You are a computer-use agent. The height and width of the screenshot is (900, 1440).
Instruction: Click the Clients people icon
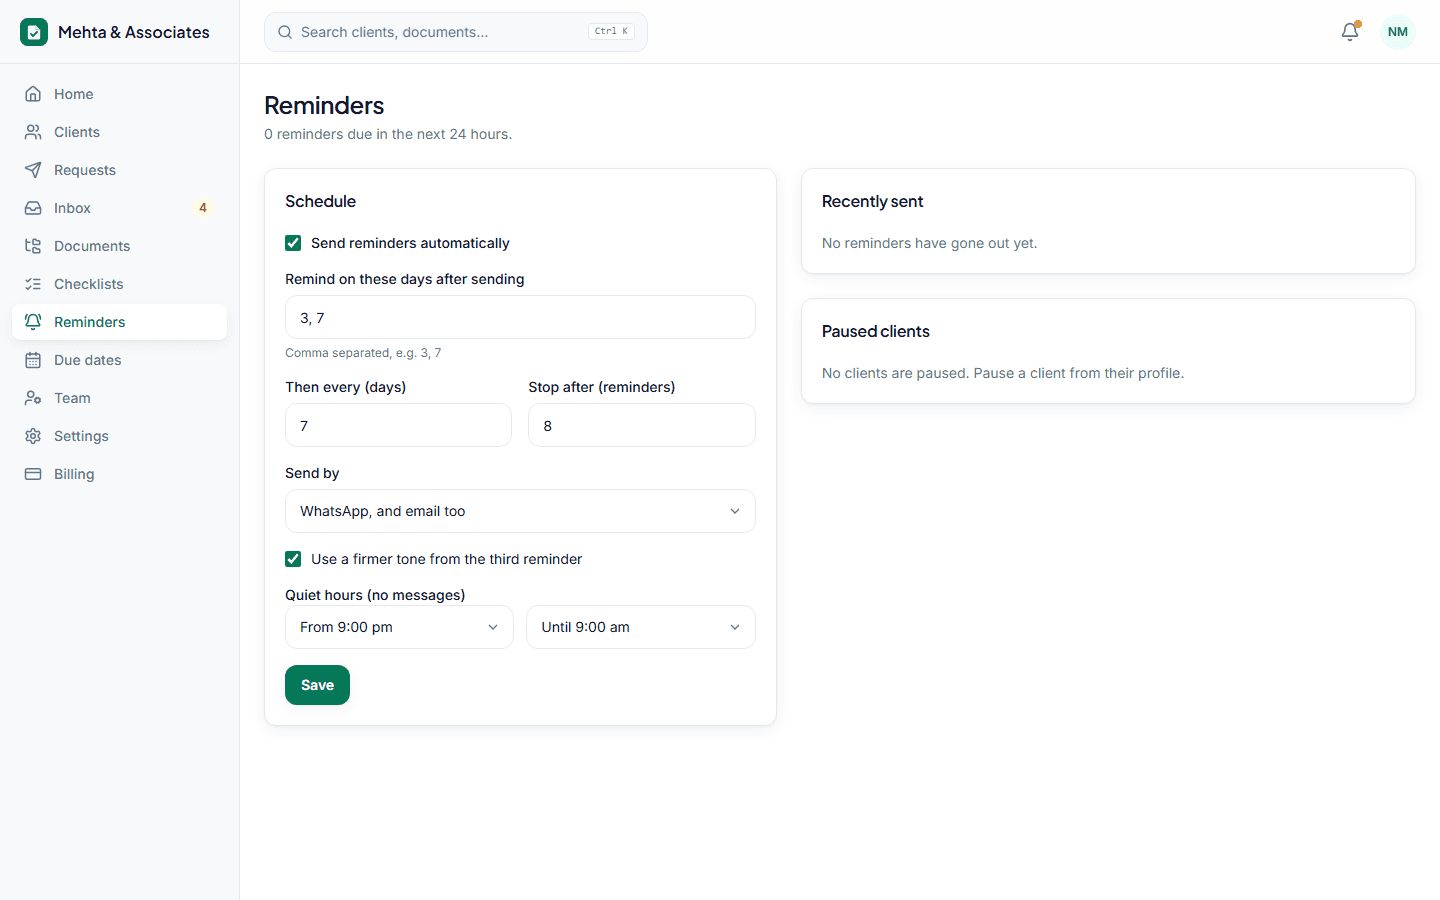click(33, 132)
